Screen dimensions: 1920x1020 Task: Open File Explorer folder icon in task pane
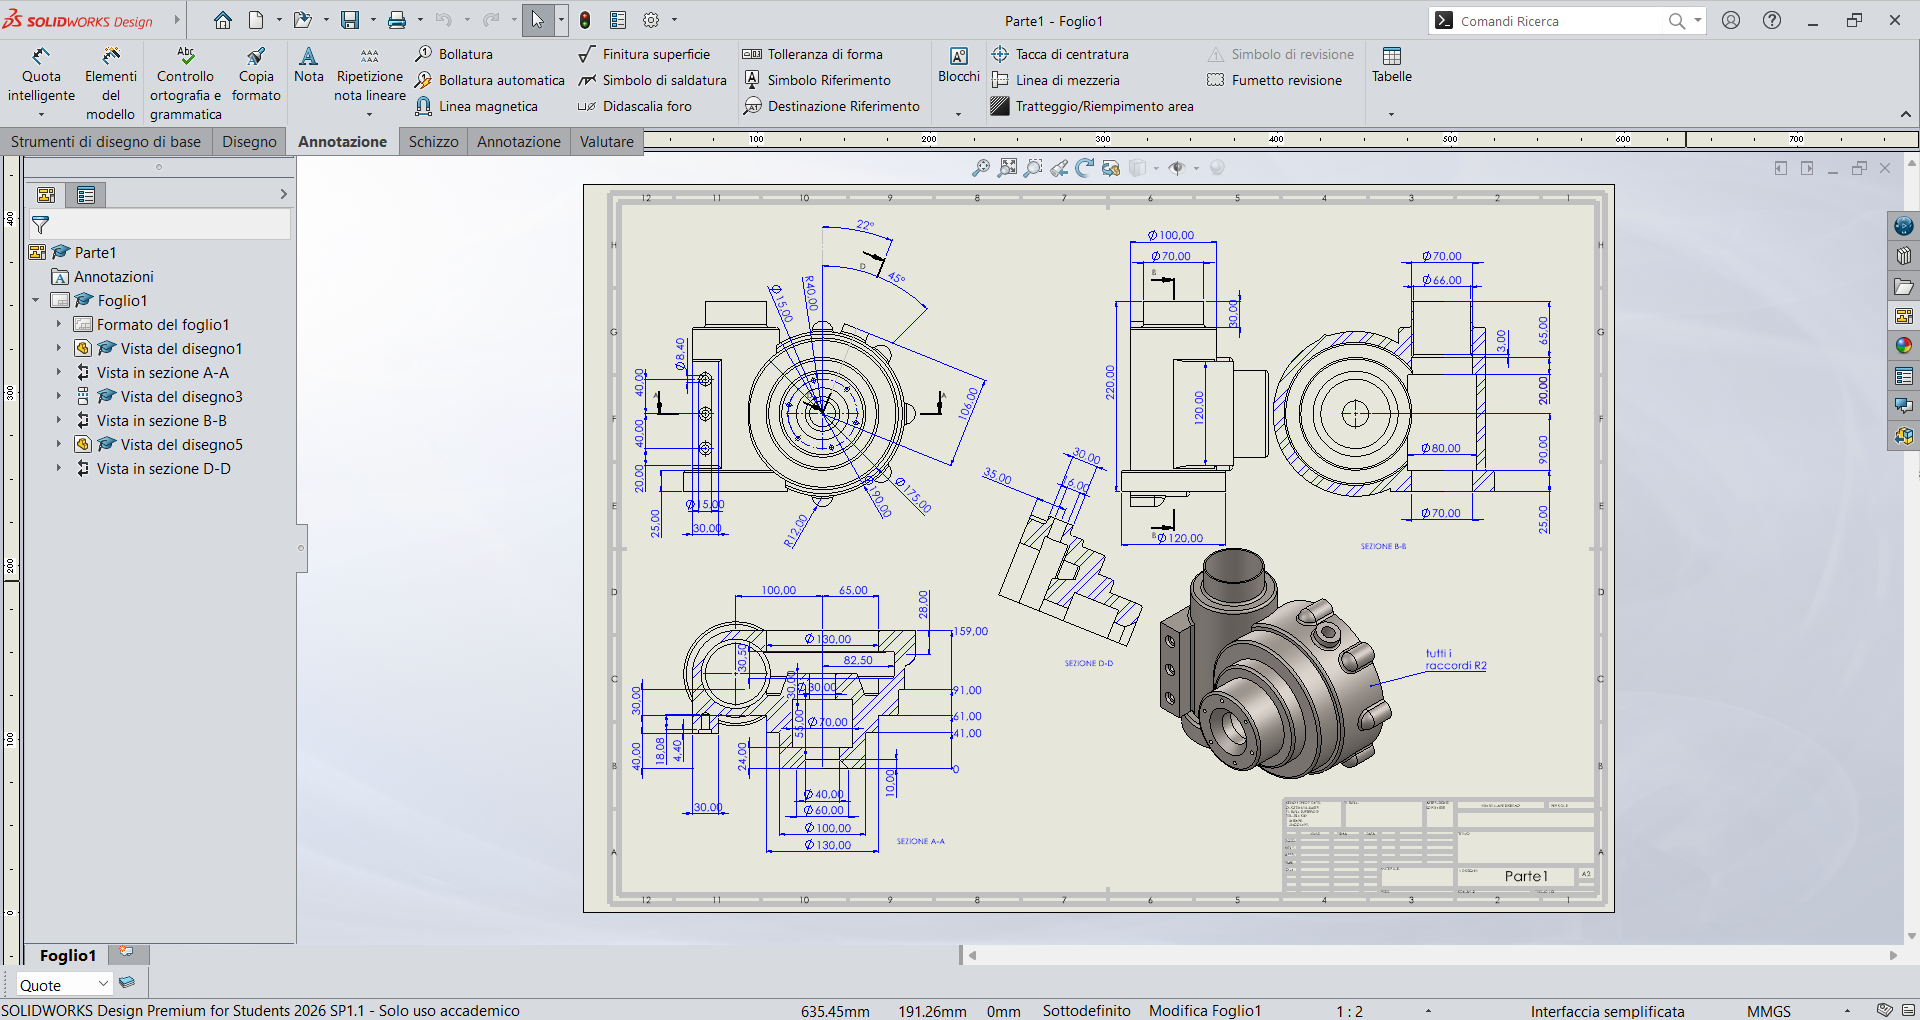(1903, 286)
